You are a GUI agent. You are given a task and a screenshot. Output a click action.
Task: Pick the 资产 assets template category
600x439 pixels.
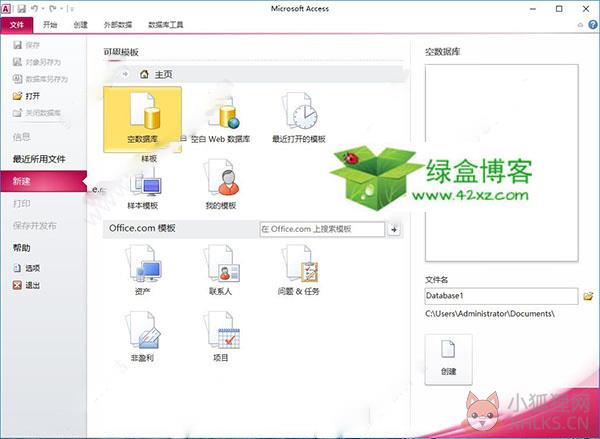(x=142, y=271)
